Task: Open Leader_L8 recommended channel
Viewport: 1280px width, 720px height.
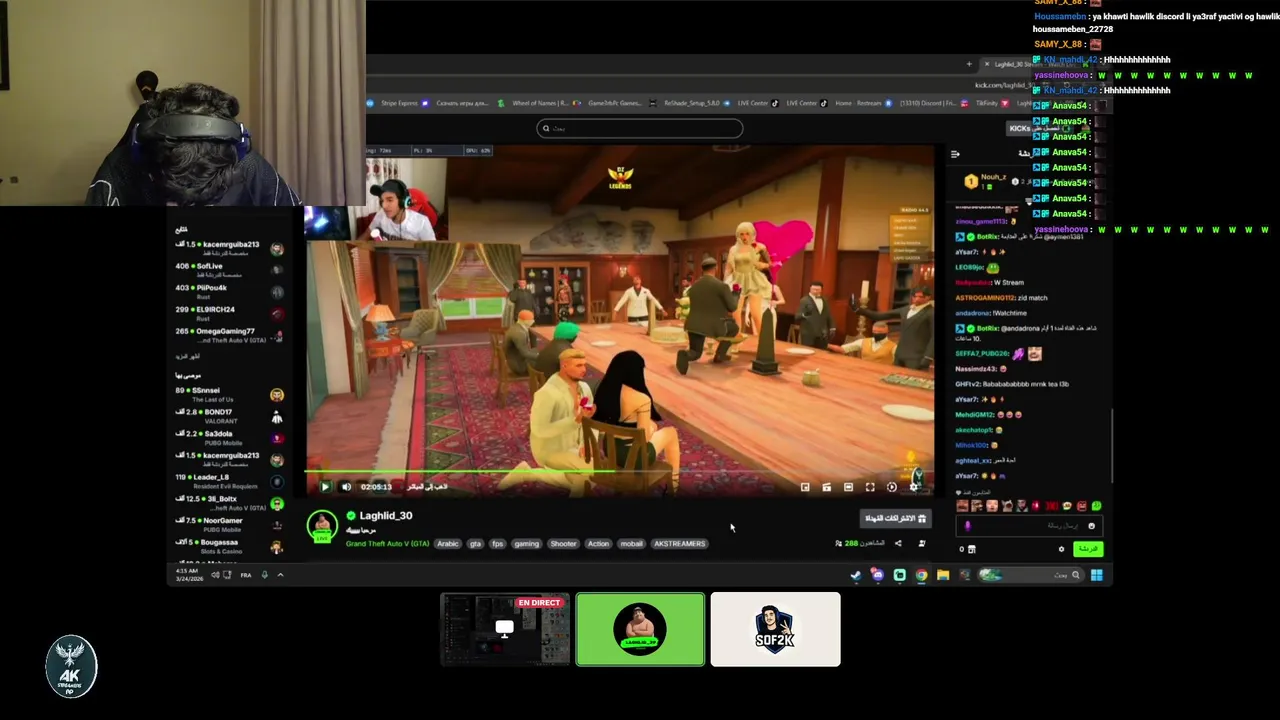Action: [x=229, y=481]
